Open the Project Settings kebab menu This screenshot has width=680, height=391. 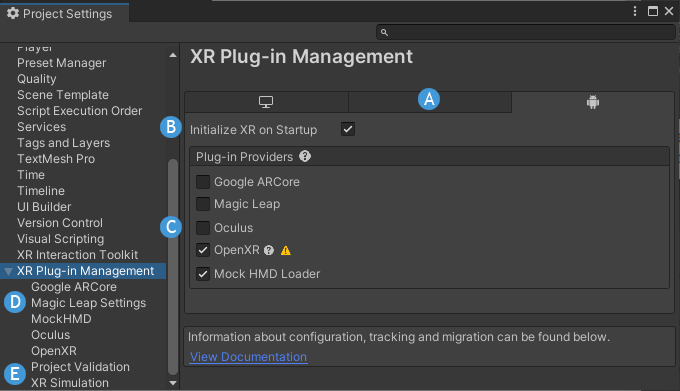[635, 12]
